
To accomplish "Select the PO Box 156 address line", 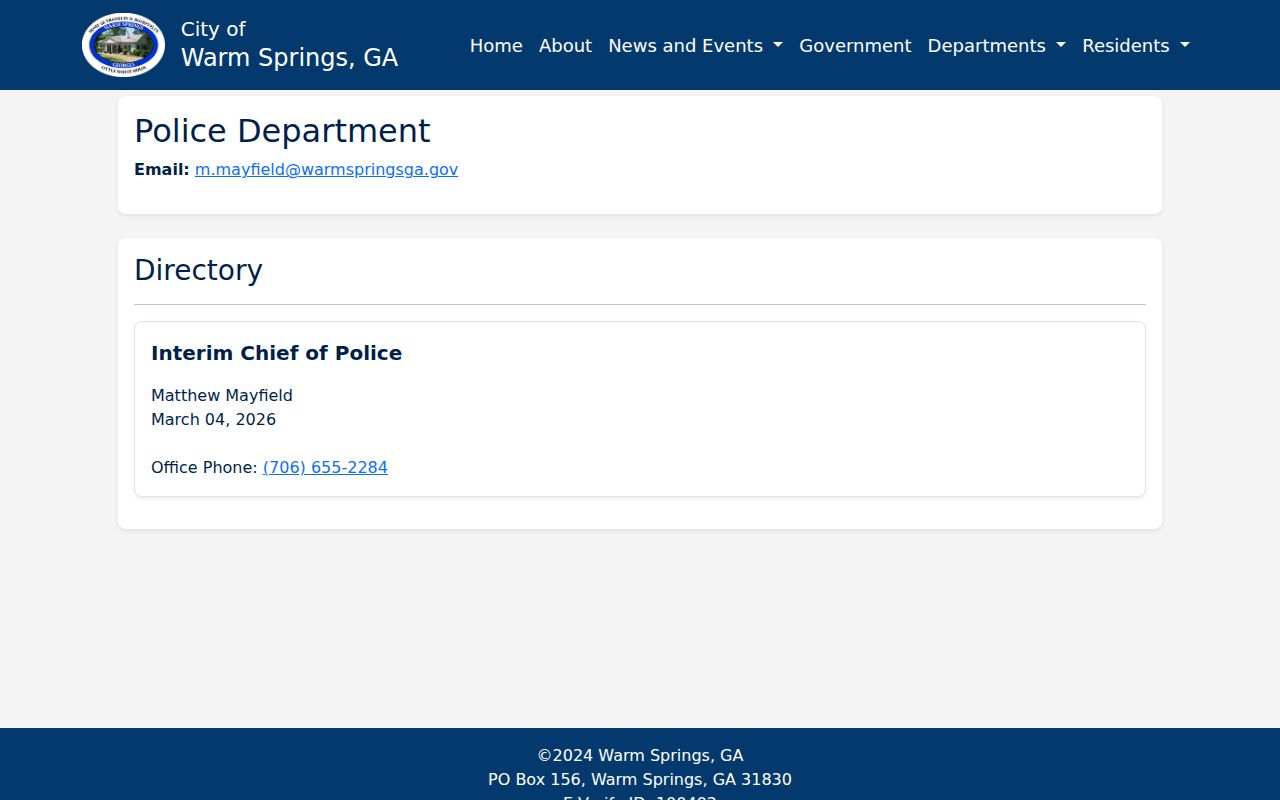I will tap(640, 780).
